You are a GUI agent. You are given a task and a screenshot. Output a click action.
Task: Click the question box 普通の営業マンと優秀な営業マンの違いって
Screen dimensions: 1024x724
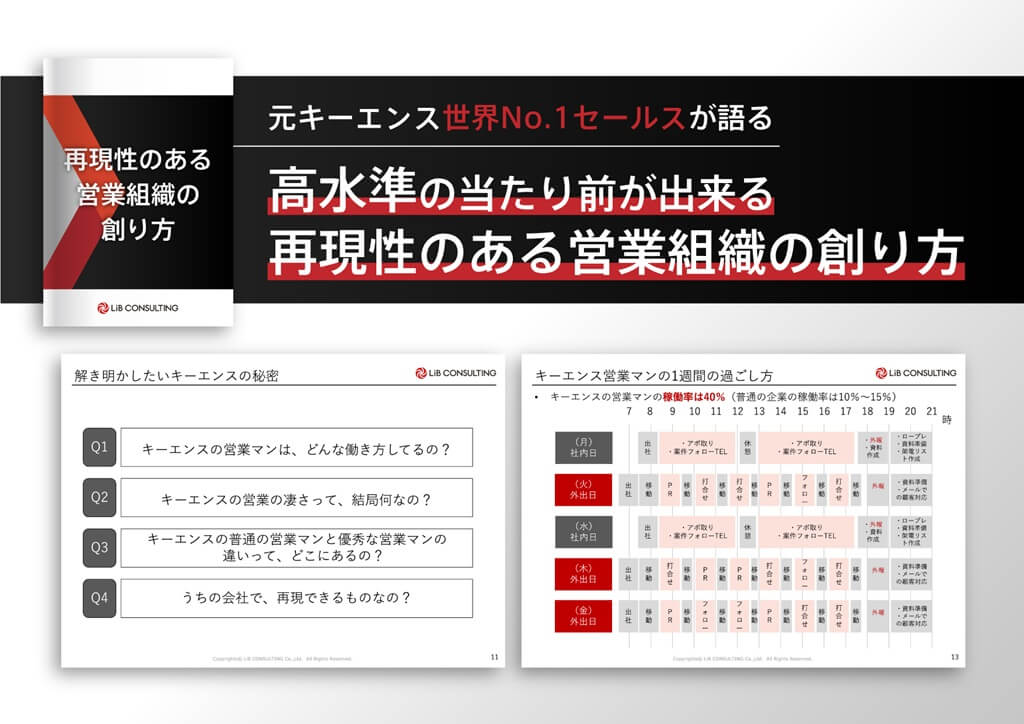[296, 548]
